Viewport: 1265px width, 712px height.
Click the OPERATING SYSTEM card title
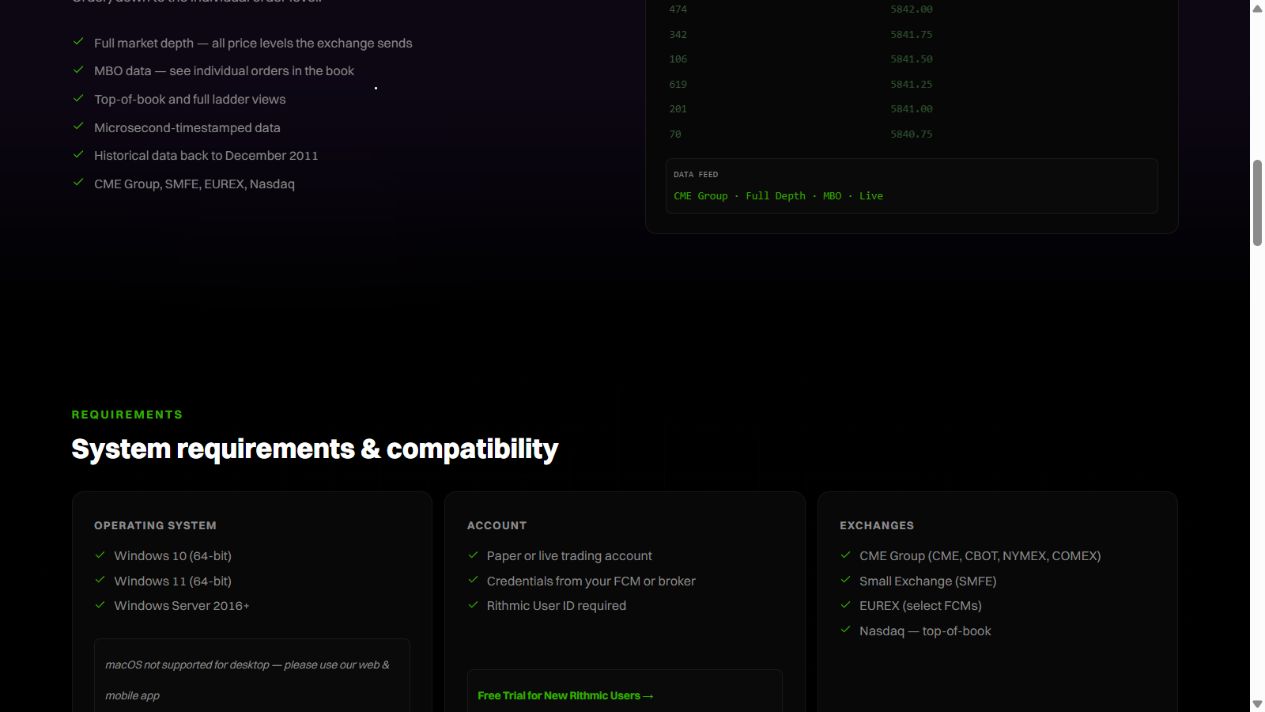pyautogui.click(x=155, y=525)
